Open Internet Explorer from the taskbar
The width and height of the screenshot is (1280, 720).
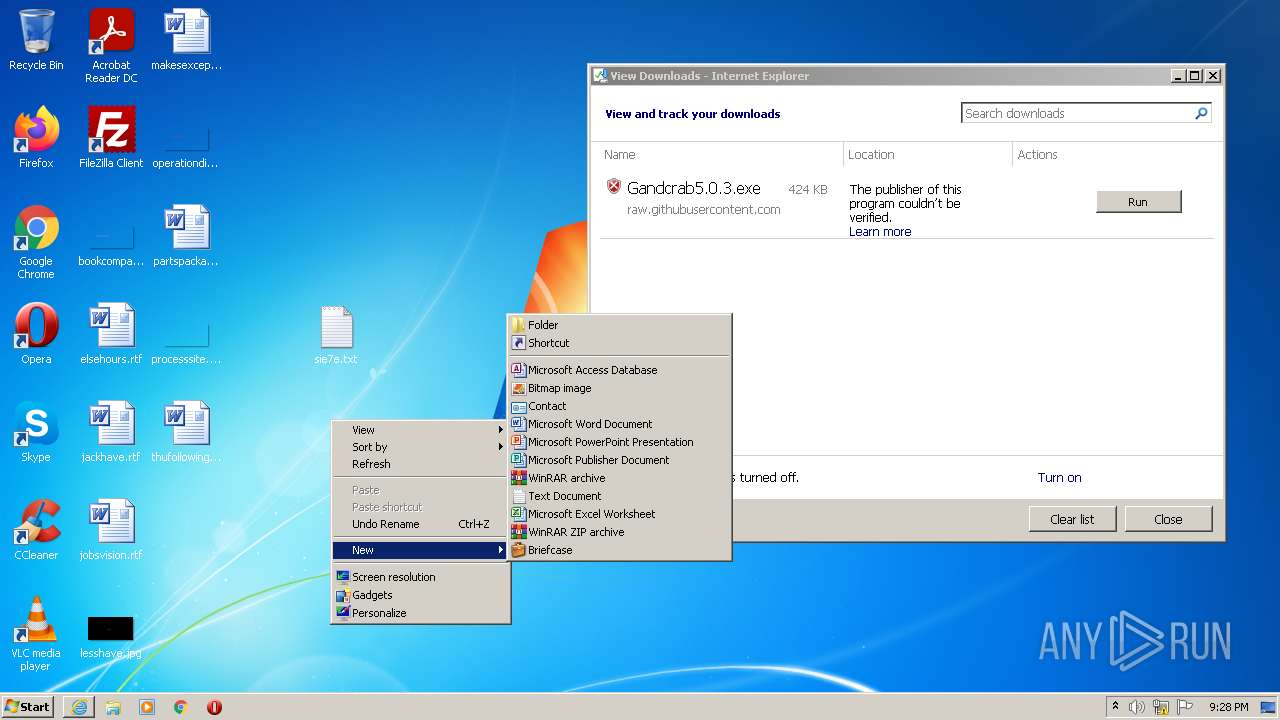(x=79, y=707)
